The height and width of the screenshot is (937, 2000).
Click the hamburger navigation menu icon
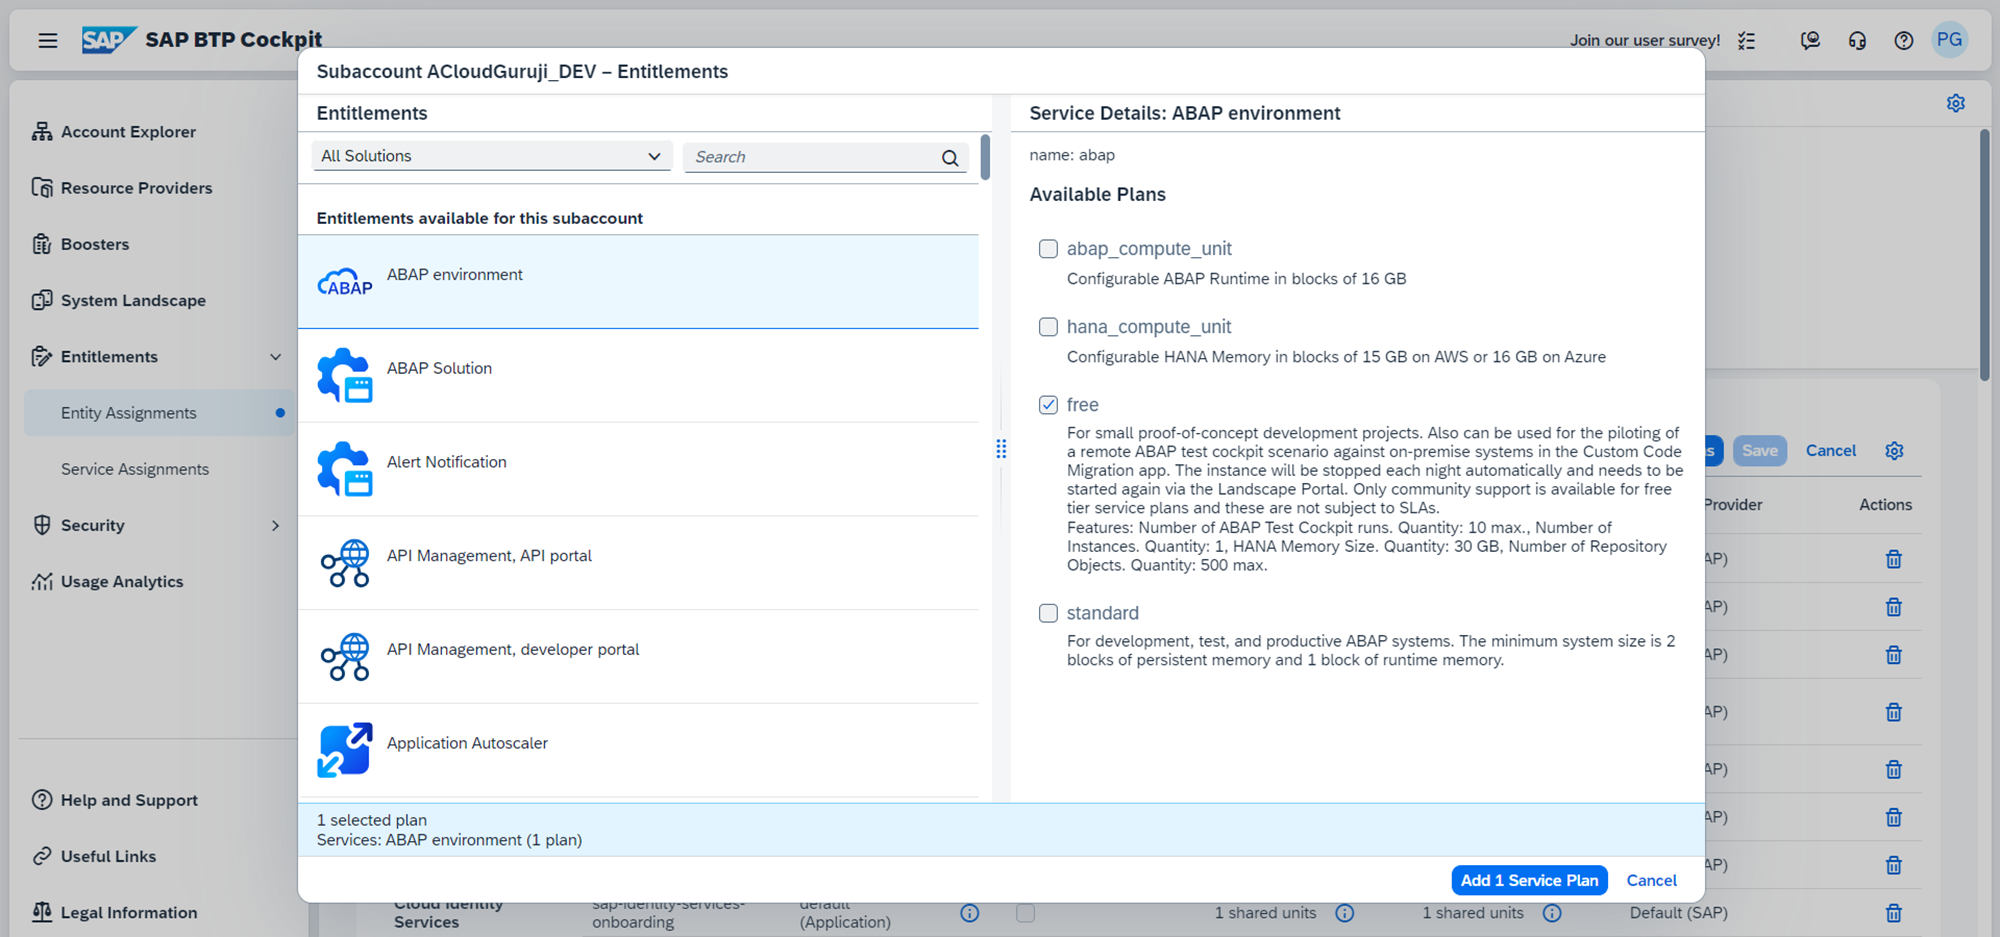click(47, 41)
